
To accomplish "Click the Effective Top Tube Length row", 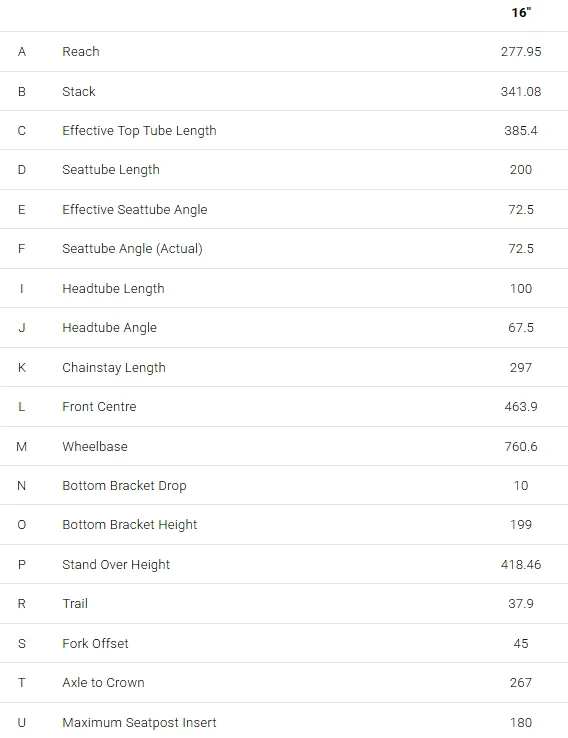I will (x=284, y=130).
